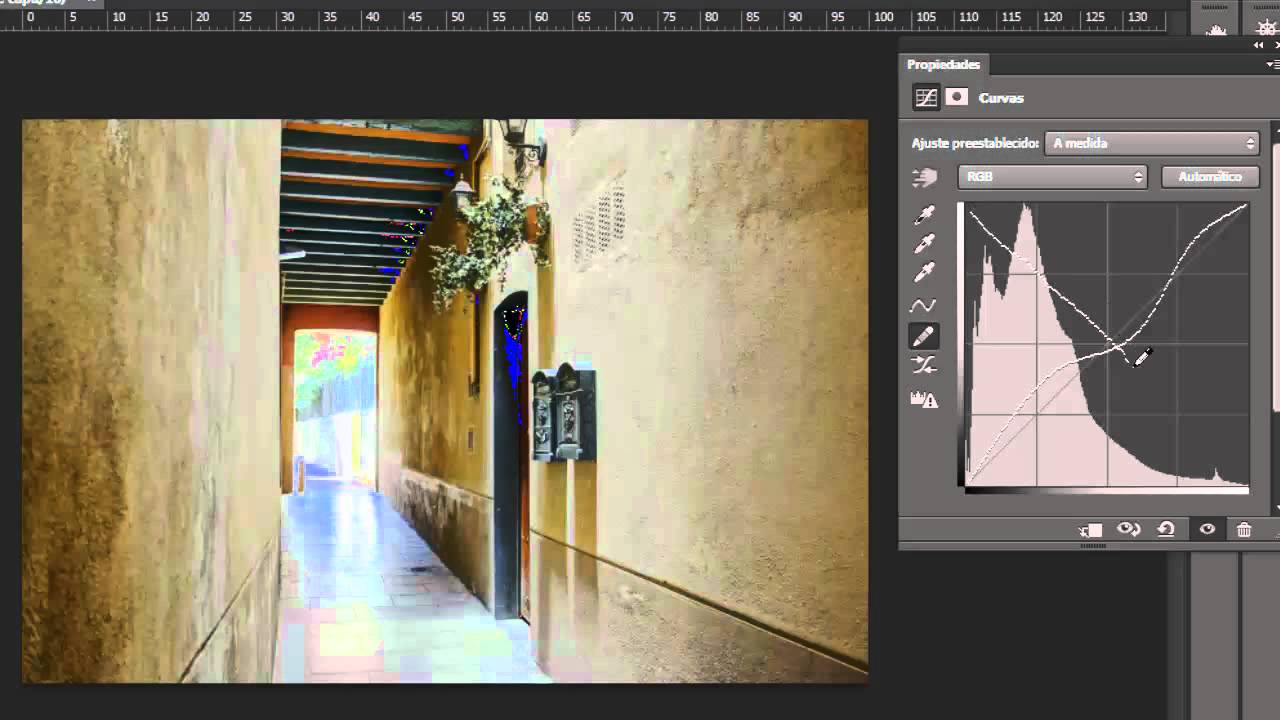
Task: Pick the white point eyedropper
Action: point(924,273)
